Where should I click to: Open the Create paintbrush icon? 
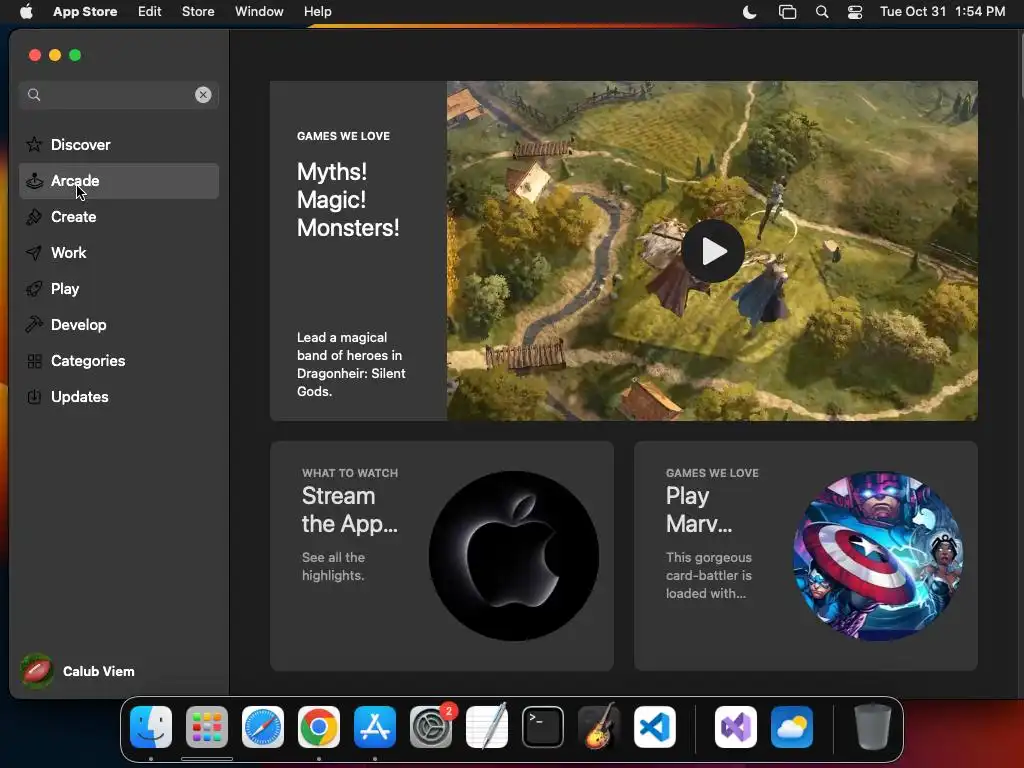(x=34, y=217)
